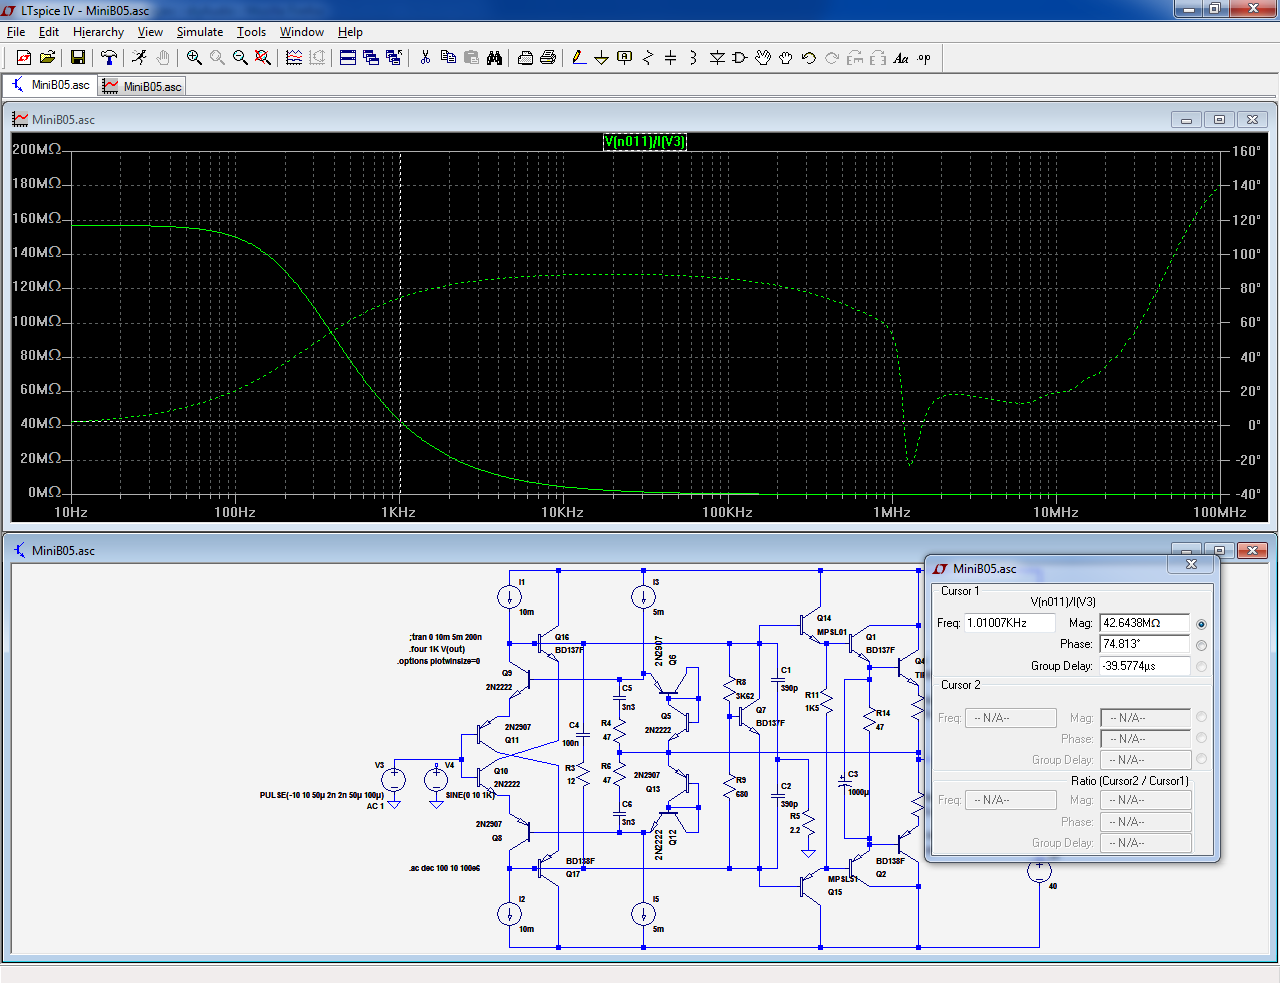Click the Print Setup icon
This screenshot has width=1280, height=984.
point(525,58)
